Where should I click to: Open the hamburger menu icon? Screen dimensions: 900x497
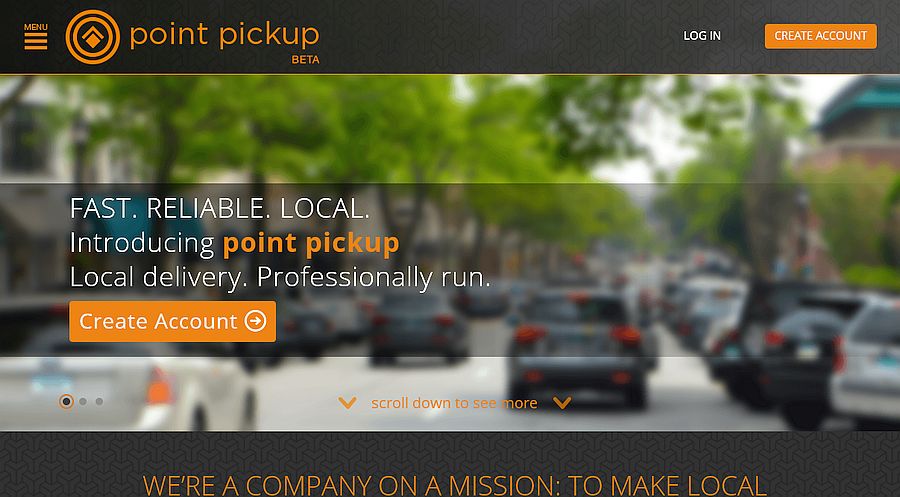coord(36,41)
